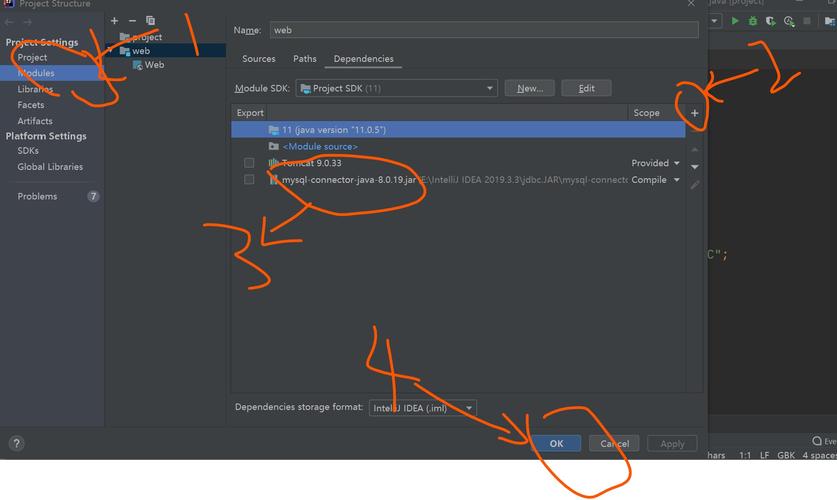Click the Scope column header
Screen dimensions: 837x500
pyautogui.click(x=646, y=113)
